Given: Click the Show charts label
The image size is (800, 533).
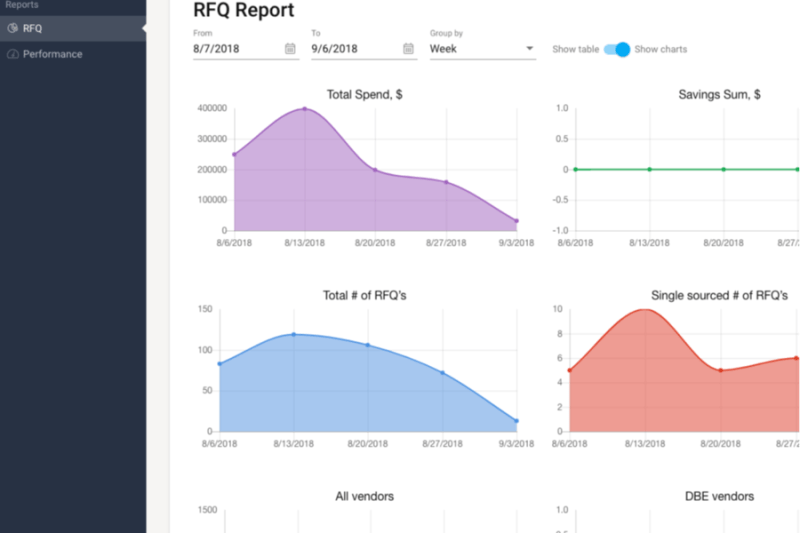Looking at the screenshot, I should pyautogui.click(x=661, y=49).
